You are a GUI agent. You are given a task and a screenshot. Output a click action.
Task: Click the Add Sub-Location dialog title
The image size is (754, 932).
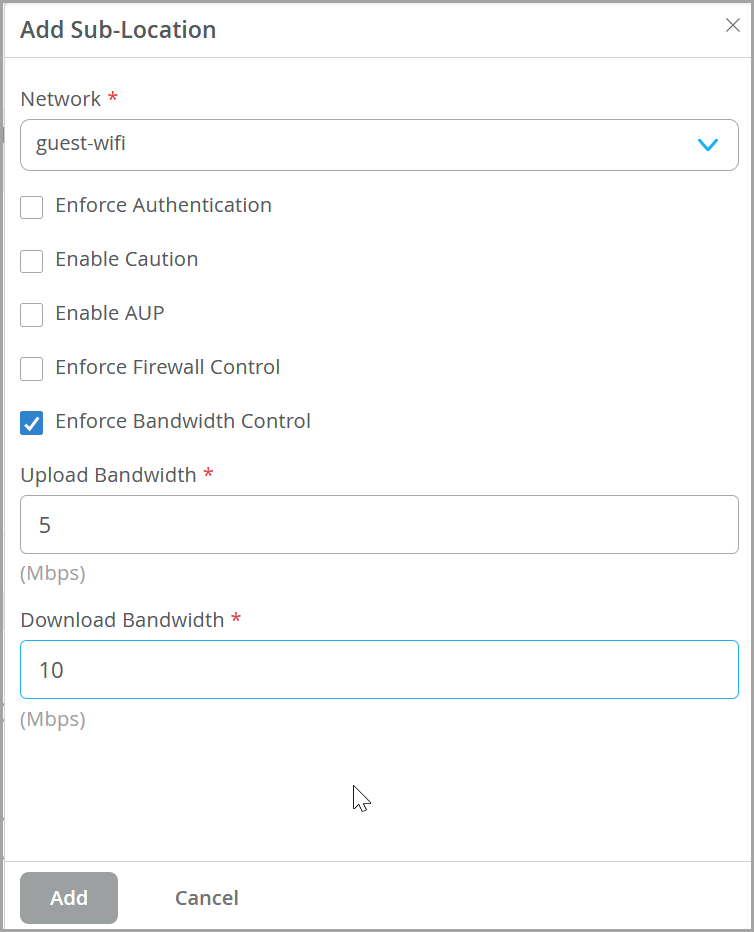click(118, 30)
